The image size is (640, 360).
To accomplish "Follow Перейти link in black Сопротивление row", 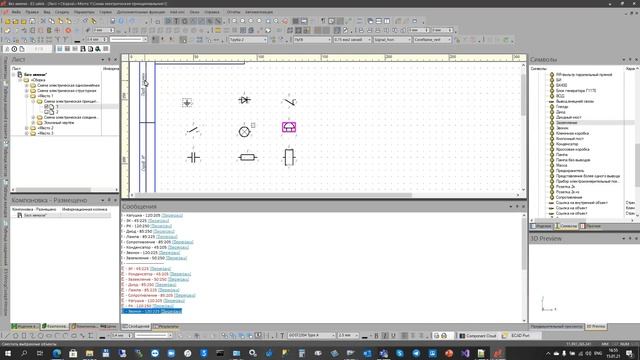I will (x=182, y=242).
